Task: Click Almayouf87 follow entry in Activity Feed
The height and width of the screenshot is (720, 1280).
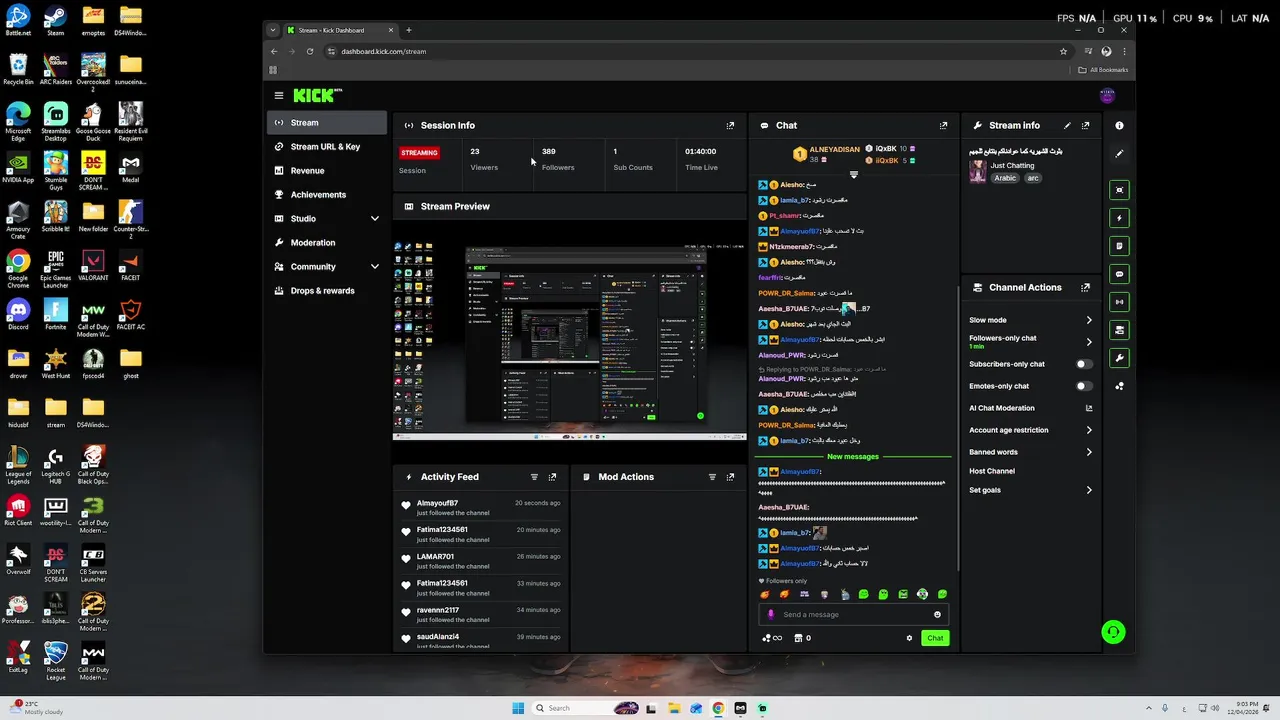Action: (482, 508)
